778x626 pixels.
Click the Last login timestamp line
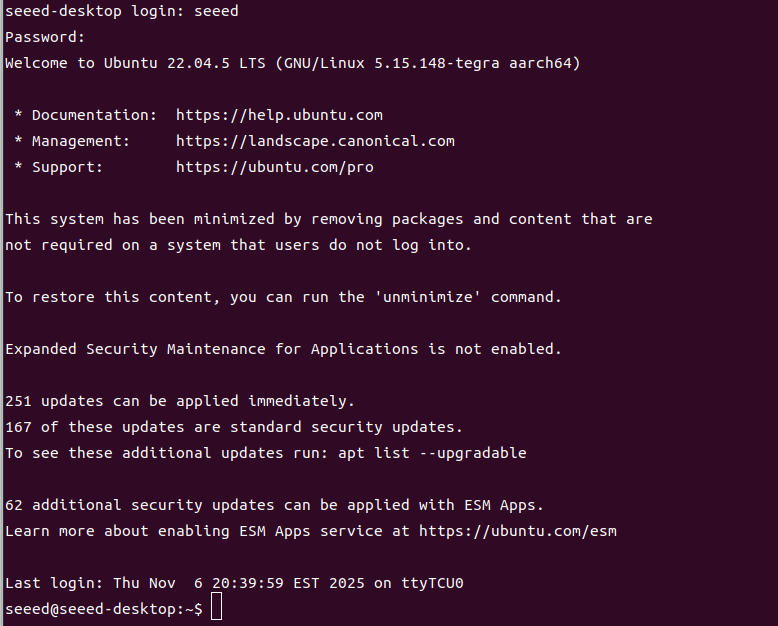coord(234,583)
